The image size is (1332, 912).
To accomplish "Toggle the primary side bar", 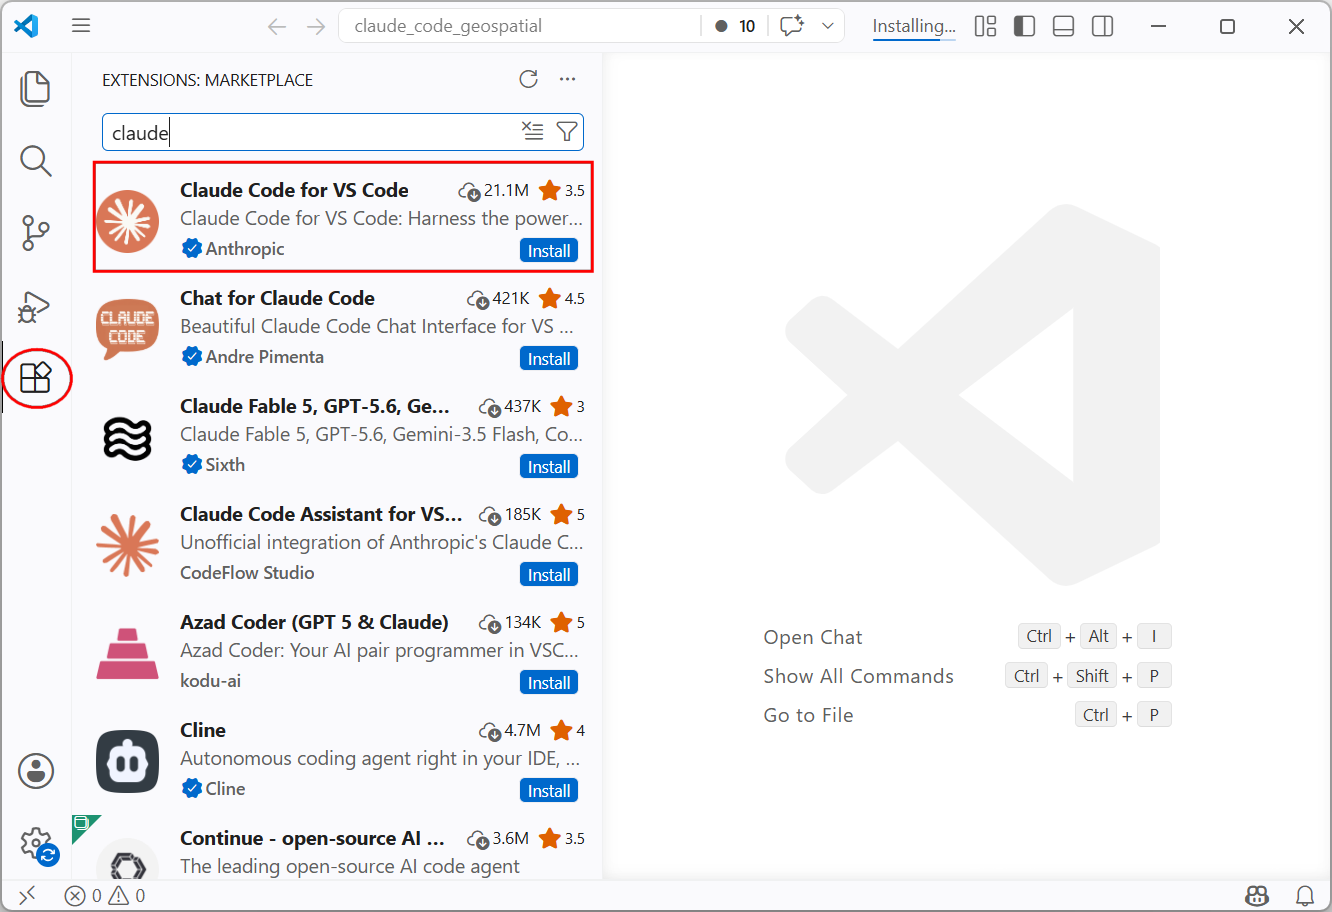I will coord(1025,26).
